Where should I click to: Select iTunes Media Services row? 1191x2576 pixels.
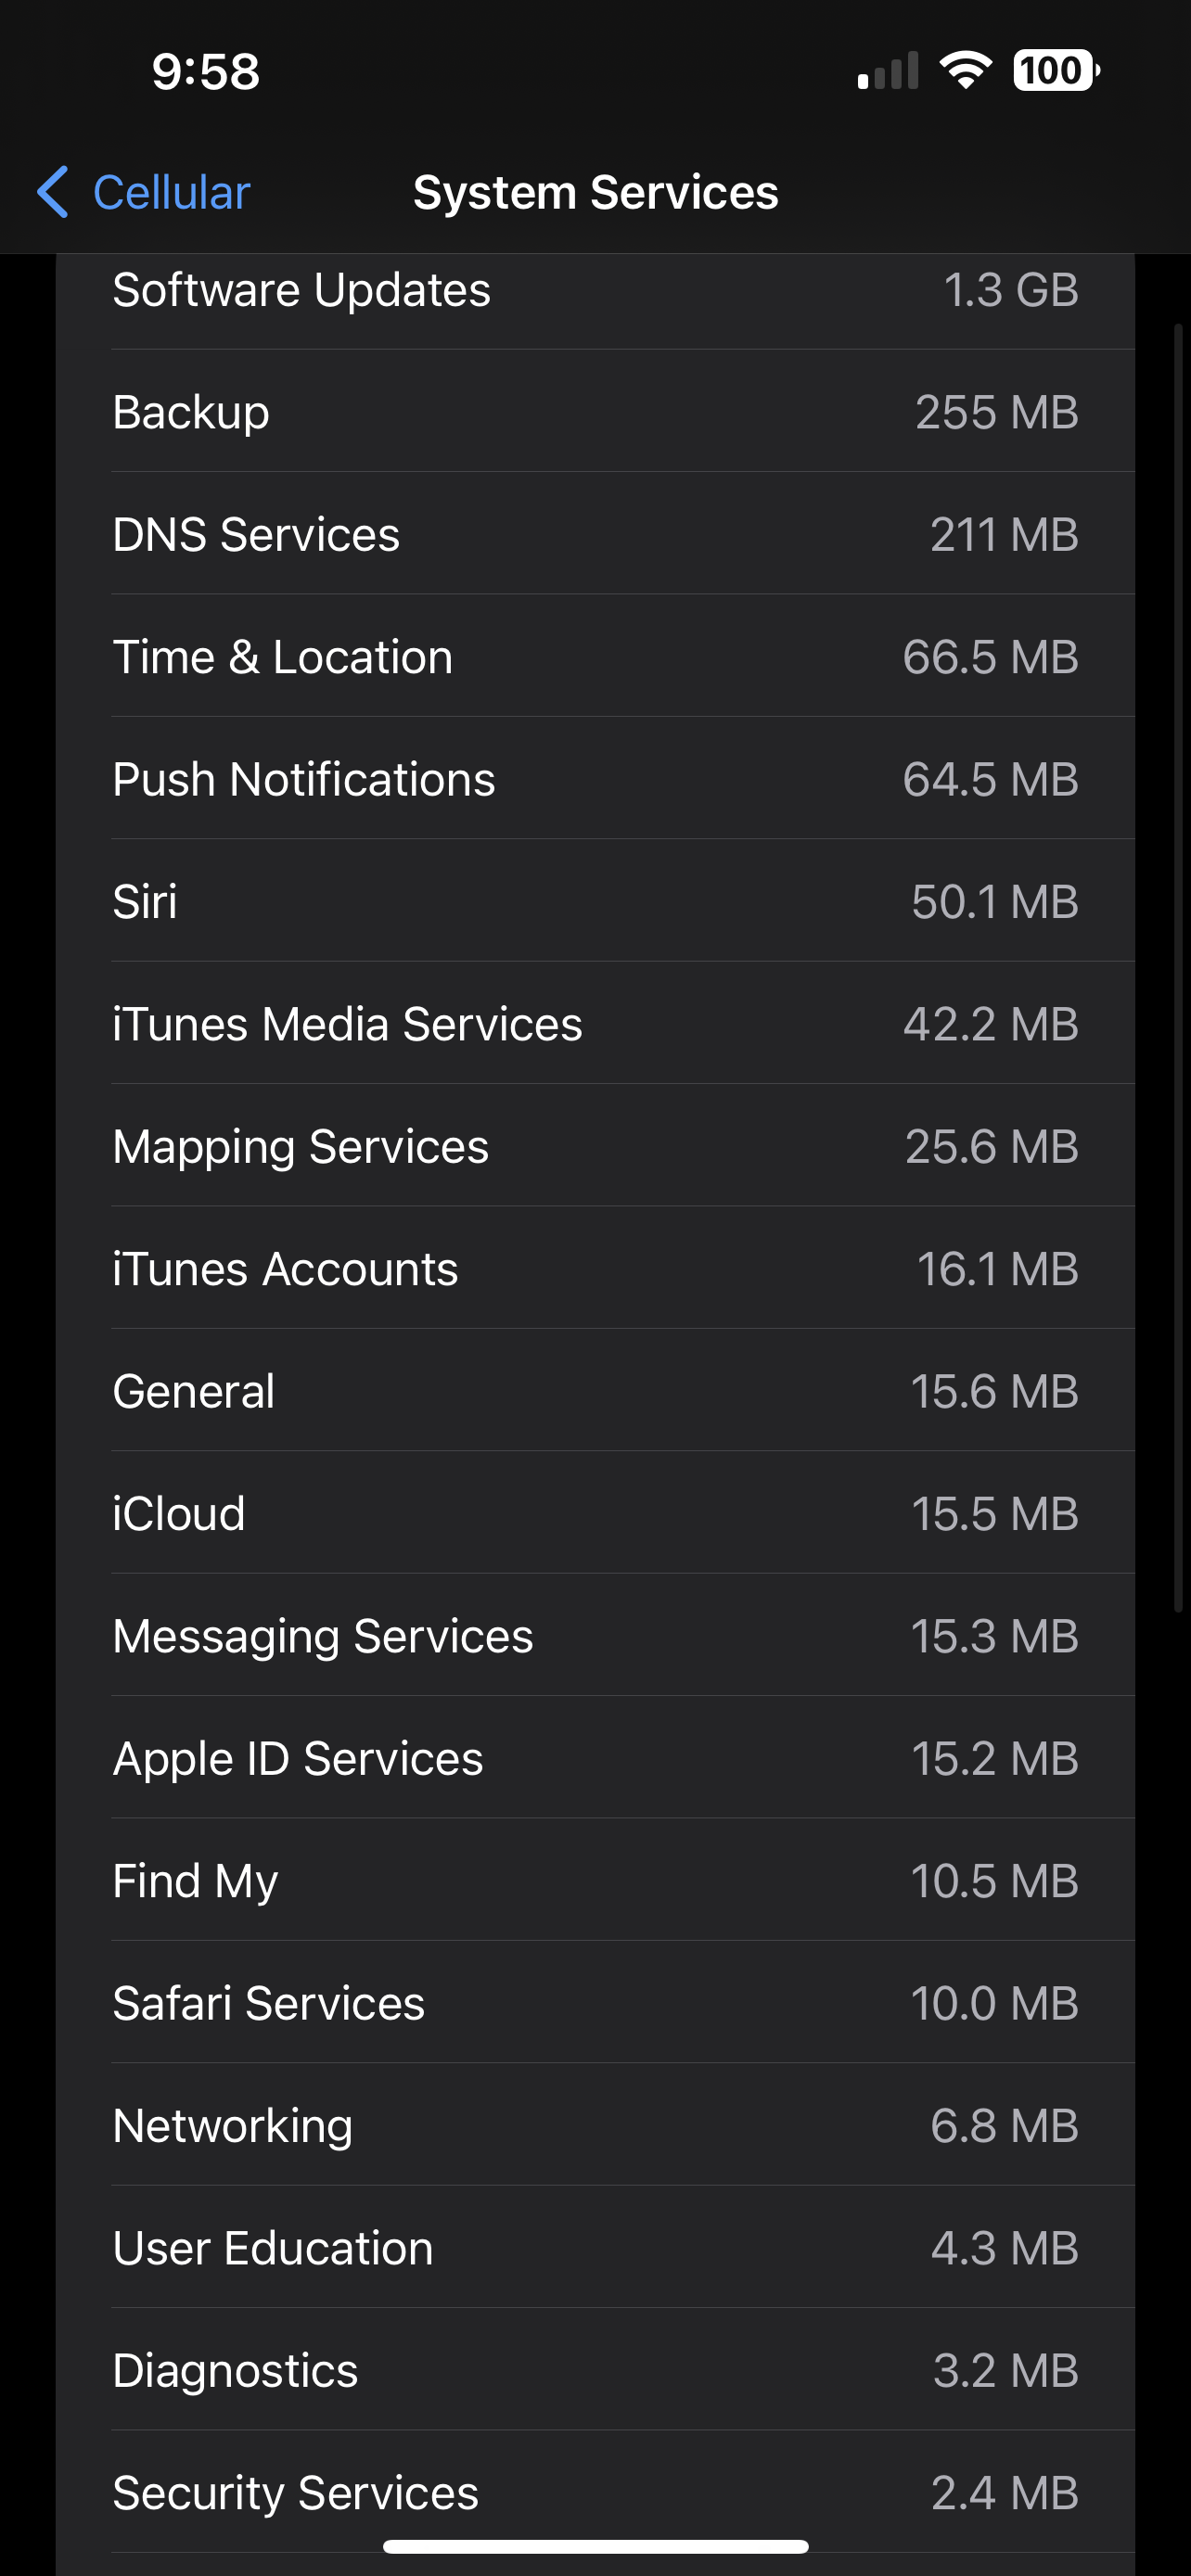pos(595,1023)
